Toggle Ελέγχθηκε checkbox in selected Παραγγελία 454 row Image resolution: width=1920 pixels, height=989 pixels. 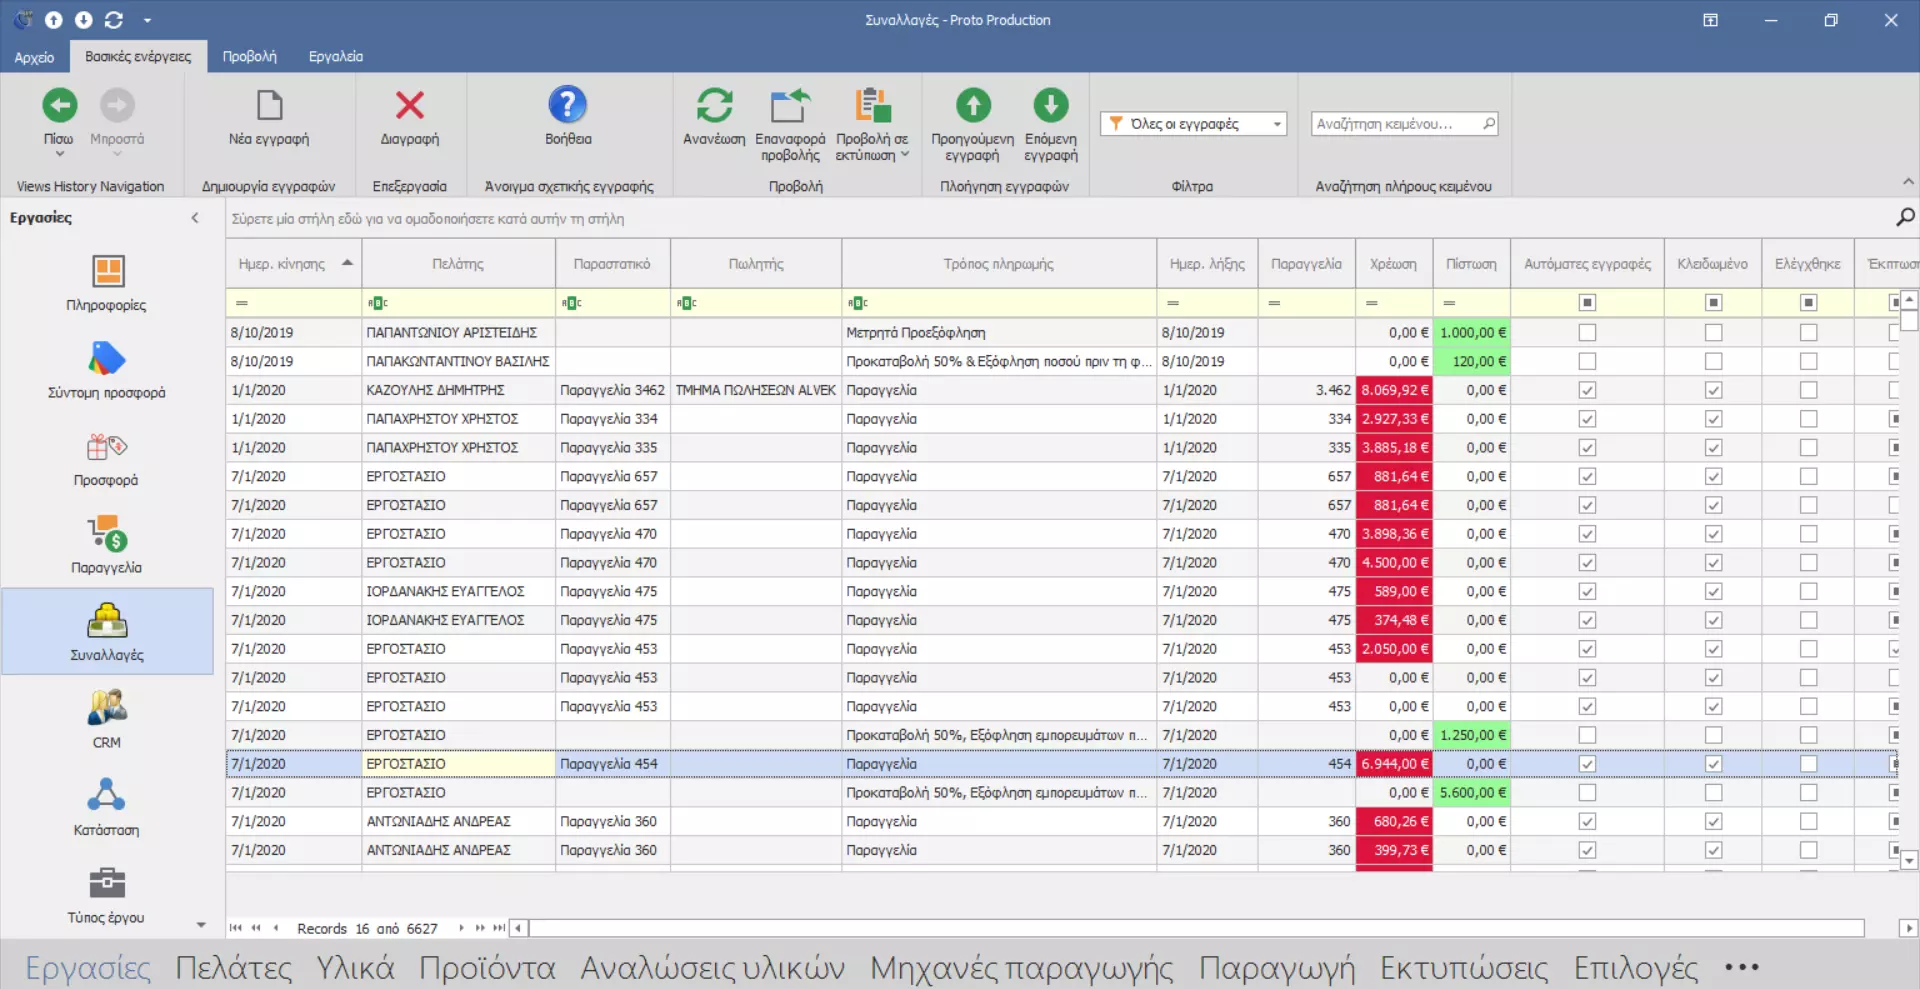point(1808,764)
